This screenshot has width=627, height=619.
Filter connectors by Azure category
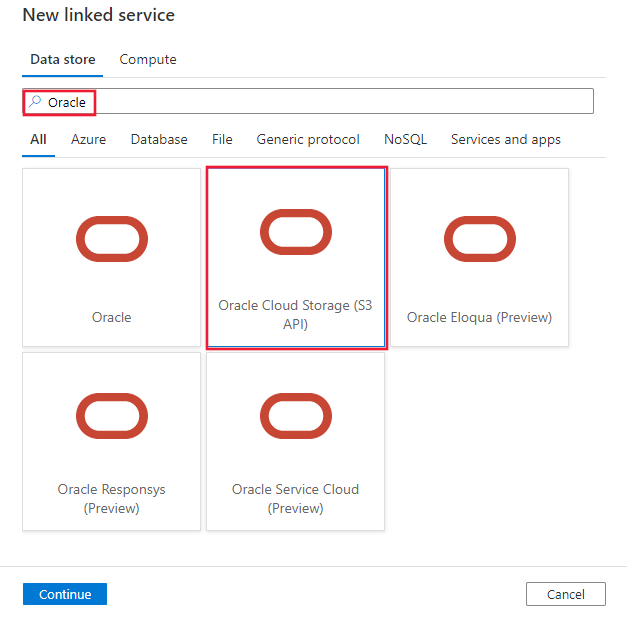click(x=88, y=140)
